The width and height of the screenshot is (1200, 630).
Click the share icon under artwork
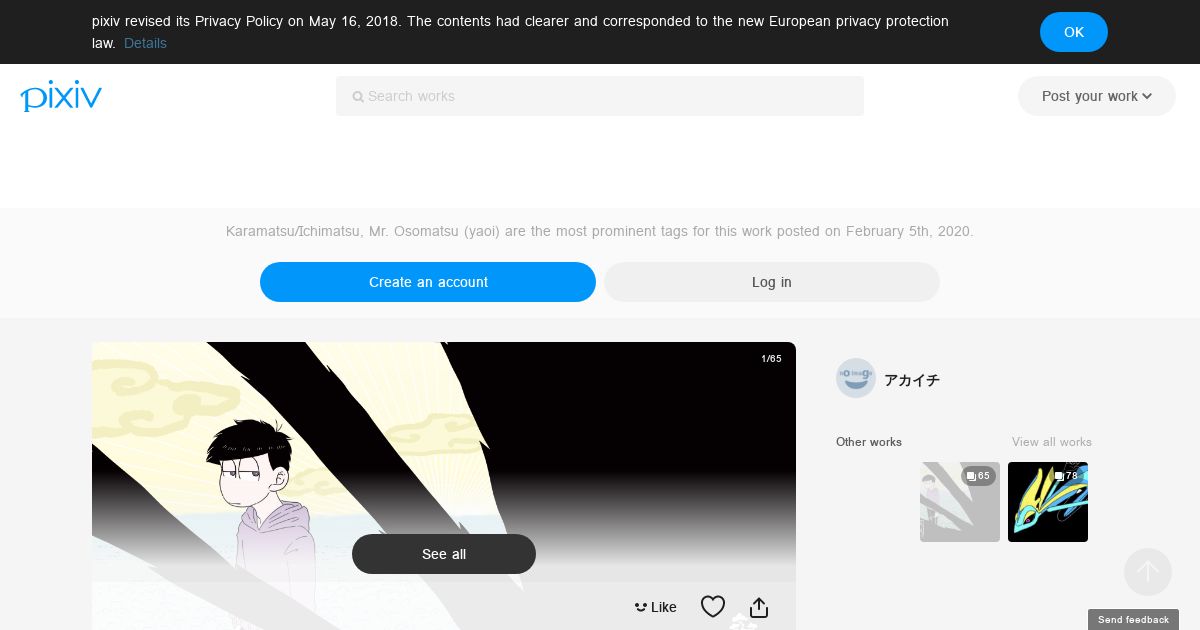click(x=759, y=607)
